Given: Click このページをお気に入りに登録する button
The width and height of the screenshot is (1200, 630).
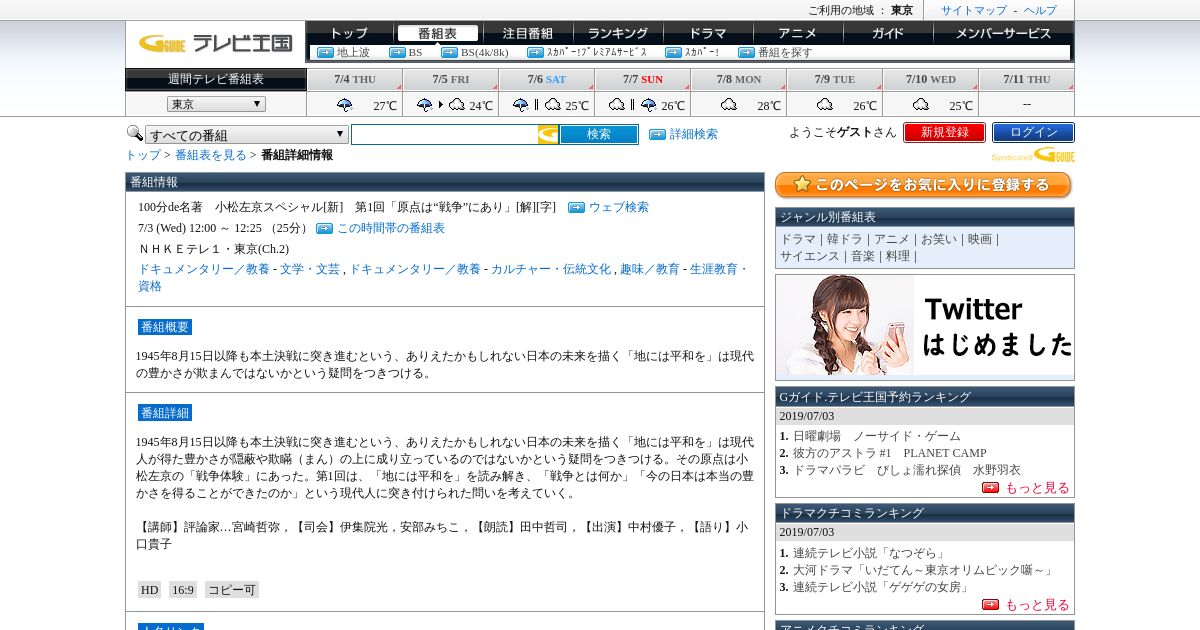Looking at the screenshot, I should (923, 185).
